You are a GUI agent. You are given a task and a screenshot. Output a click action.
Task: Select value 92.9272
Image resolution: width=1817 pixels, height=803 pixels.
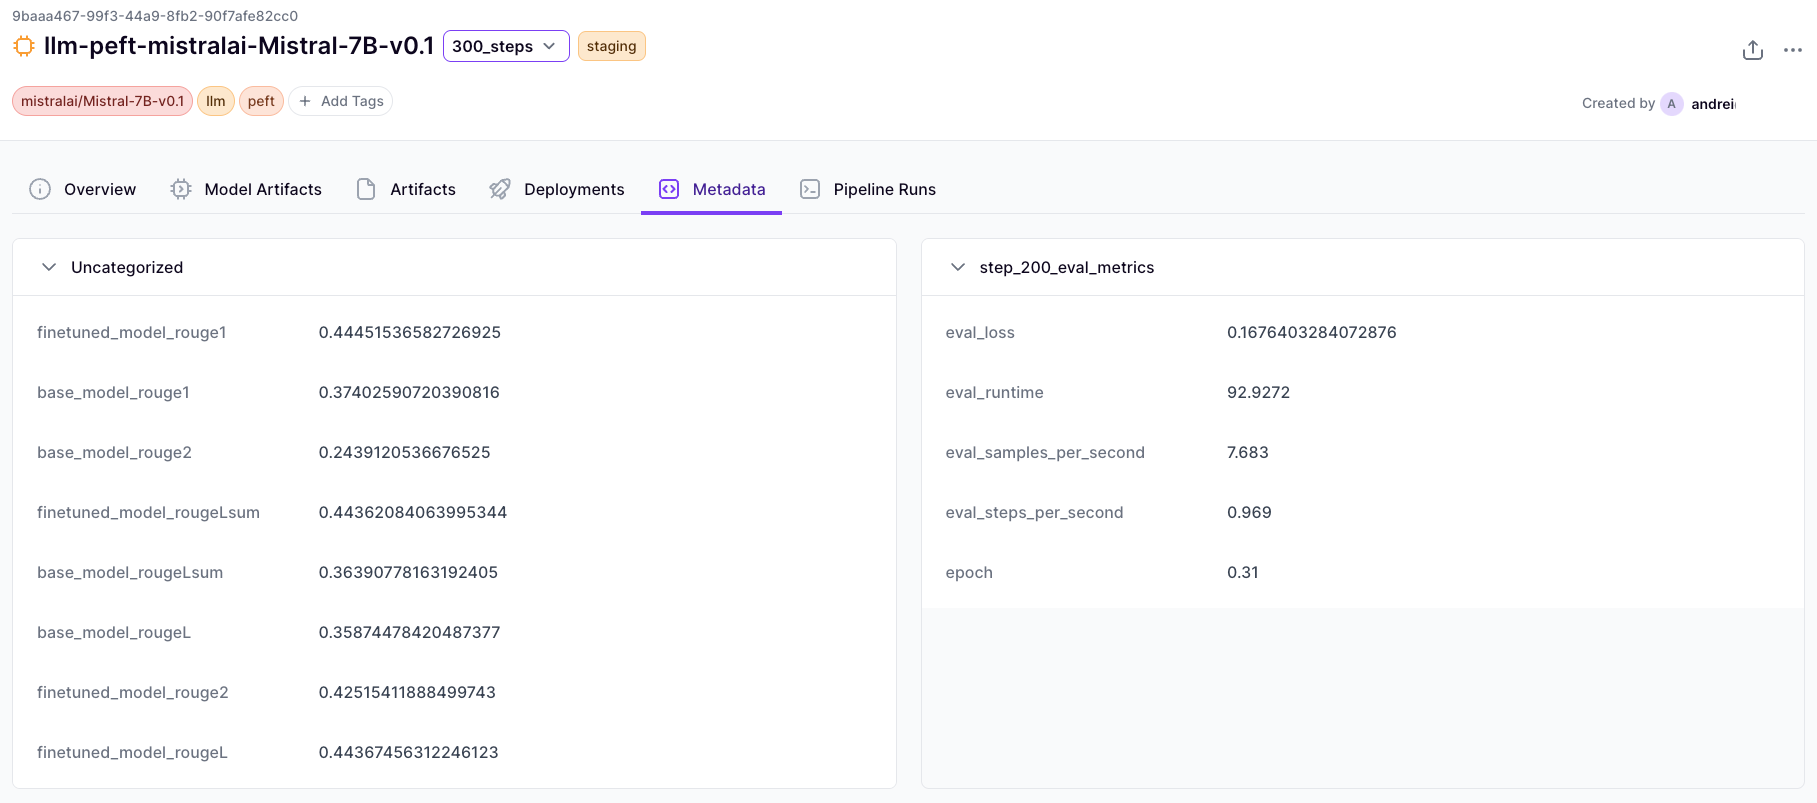pos(1259,392)
